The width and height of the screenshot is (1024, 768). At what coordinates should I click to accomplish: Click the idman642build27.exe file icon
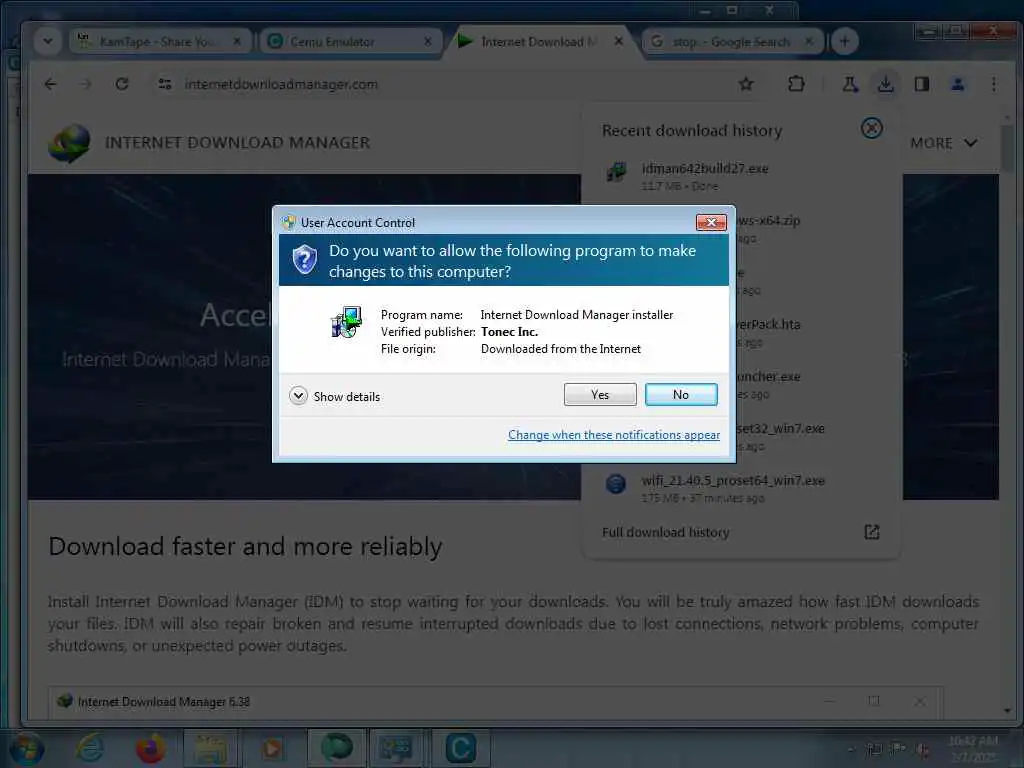(x=616, y=171)
